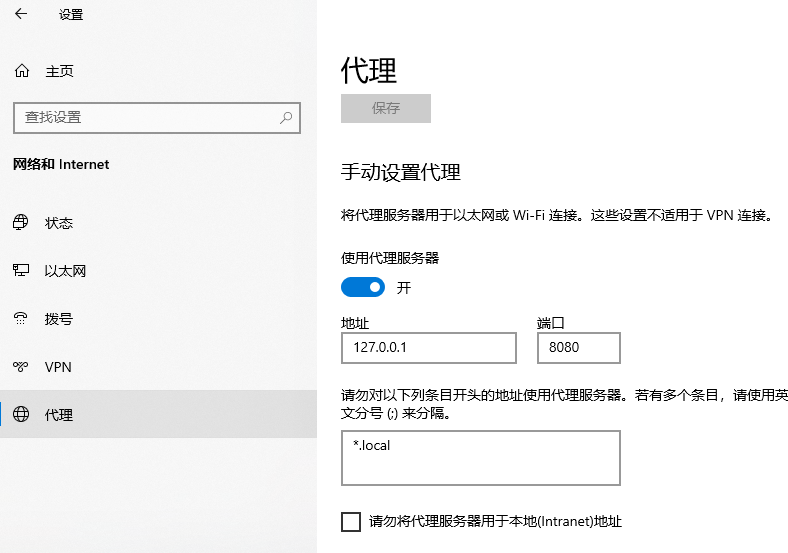Open the 拨号 settings page
788x553 pixels.
pyautogui.click(x=59, y=319)
